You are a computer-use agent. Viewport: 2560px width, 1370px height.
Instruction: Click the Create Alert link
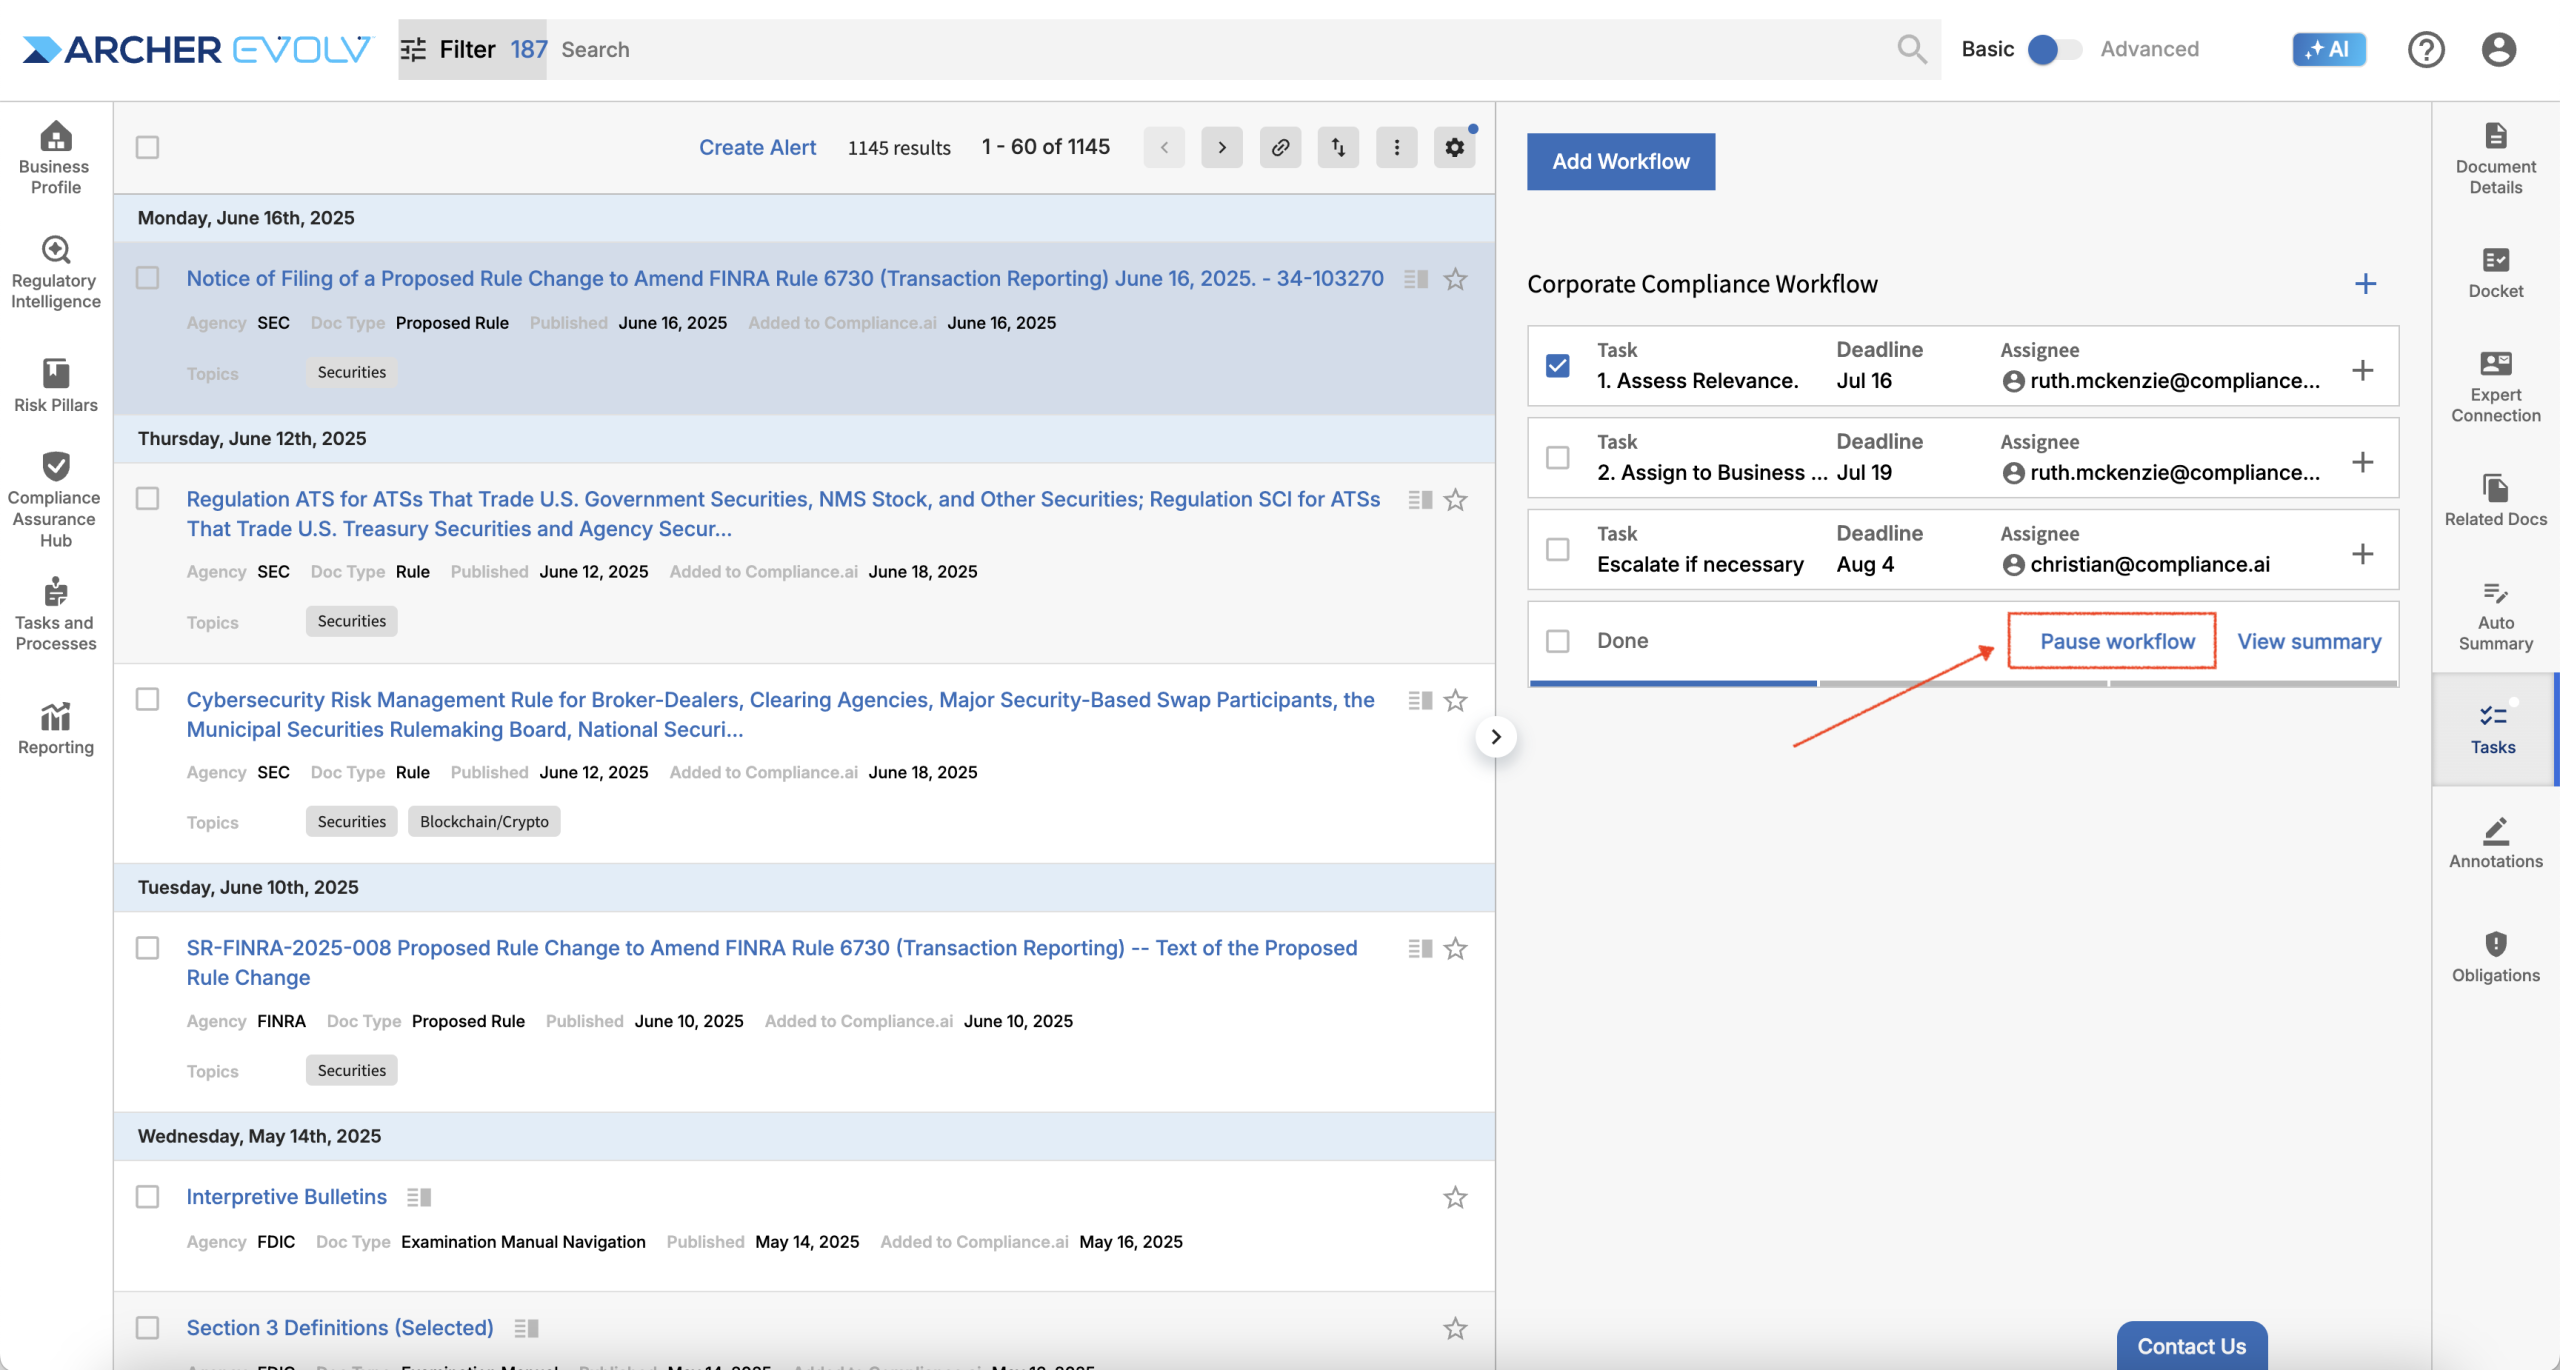coord(757,147)
